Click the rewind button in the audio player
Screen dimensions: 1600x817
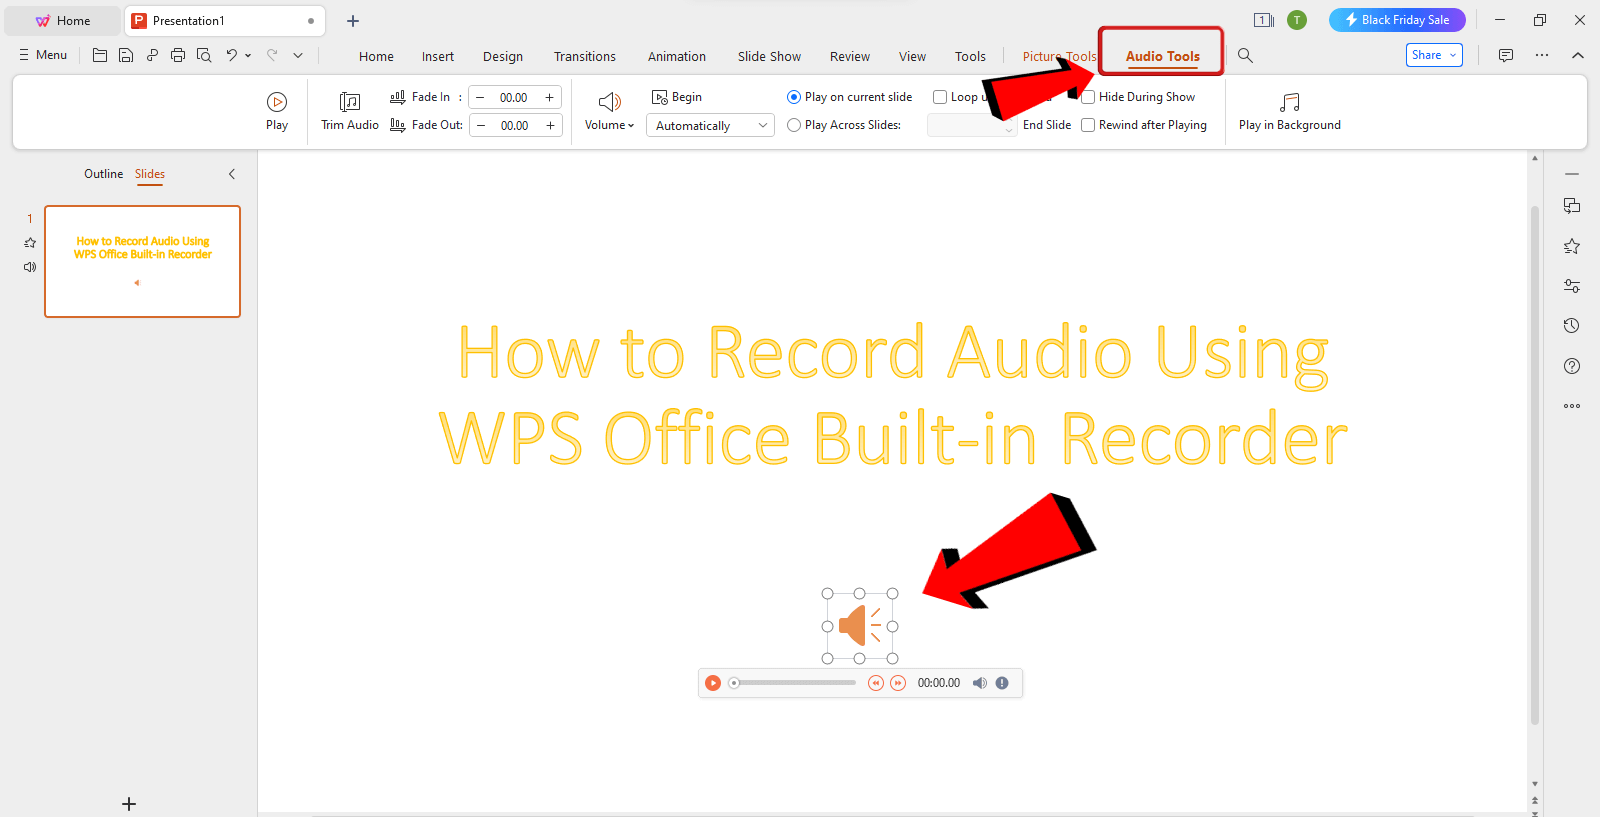pyautogui.click(x=876, y=683)
